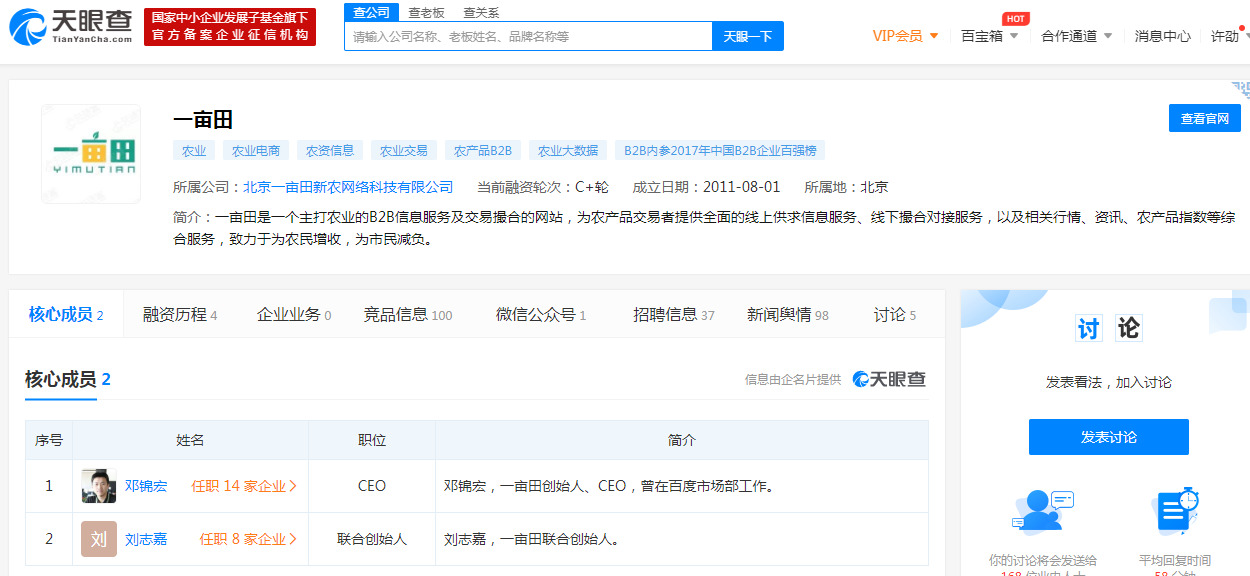This screenshot has height=576, width=1250.
Task: Click the 农产品B2B tag
Action: tap(483, 151)
